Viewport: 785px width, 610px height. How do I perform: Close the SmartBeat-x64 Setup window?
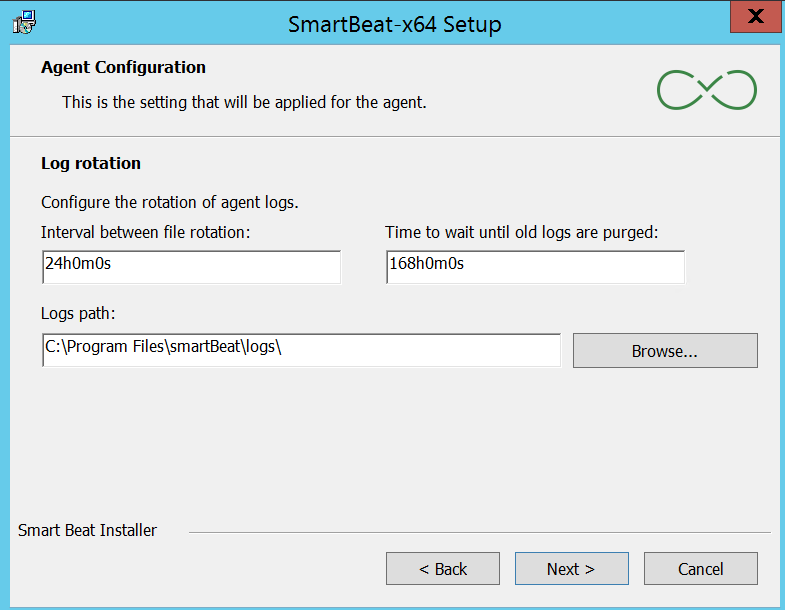(x=756, y=17)
